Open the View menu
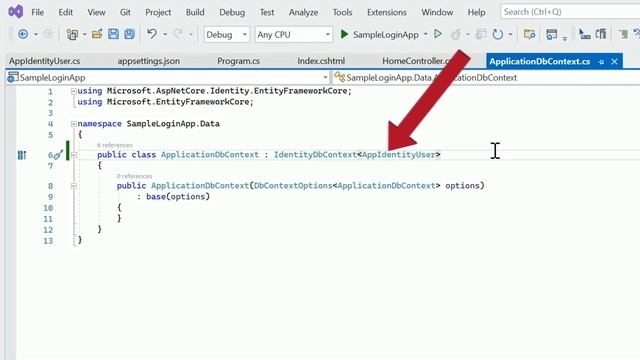640x360 pixels. point(96,12)
